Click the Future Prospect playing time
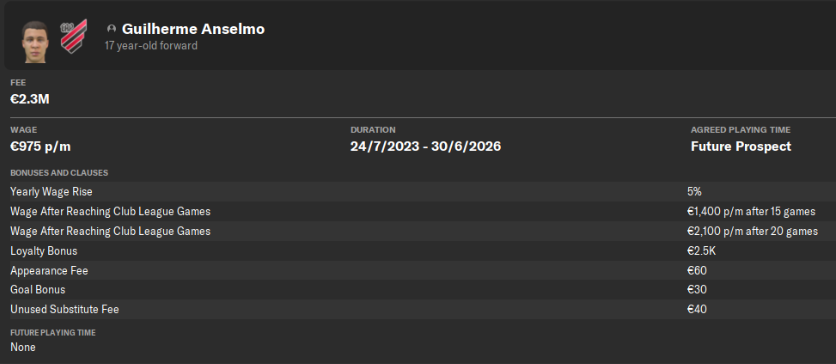This screenshot has height=364, width=836. (741, 147)
